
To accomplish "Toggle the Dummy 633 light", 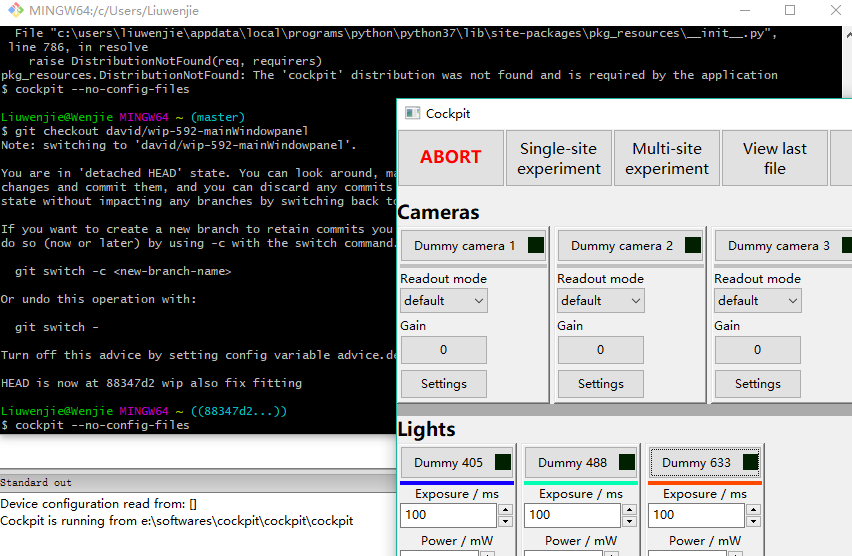I will (705, 463).
